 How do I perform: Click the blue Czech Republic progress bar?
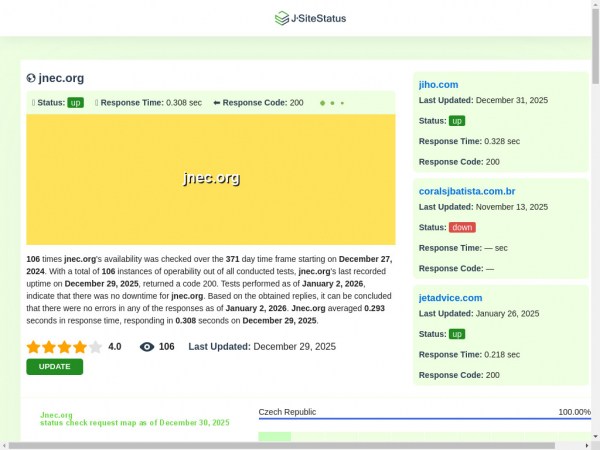point(425,419)
